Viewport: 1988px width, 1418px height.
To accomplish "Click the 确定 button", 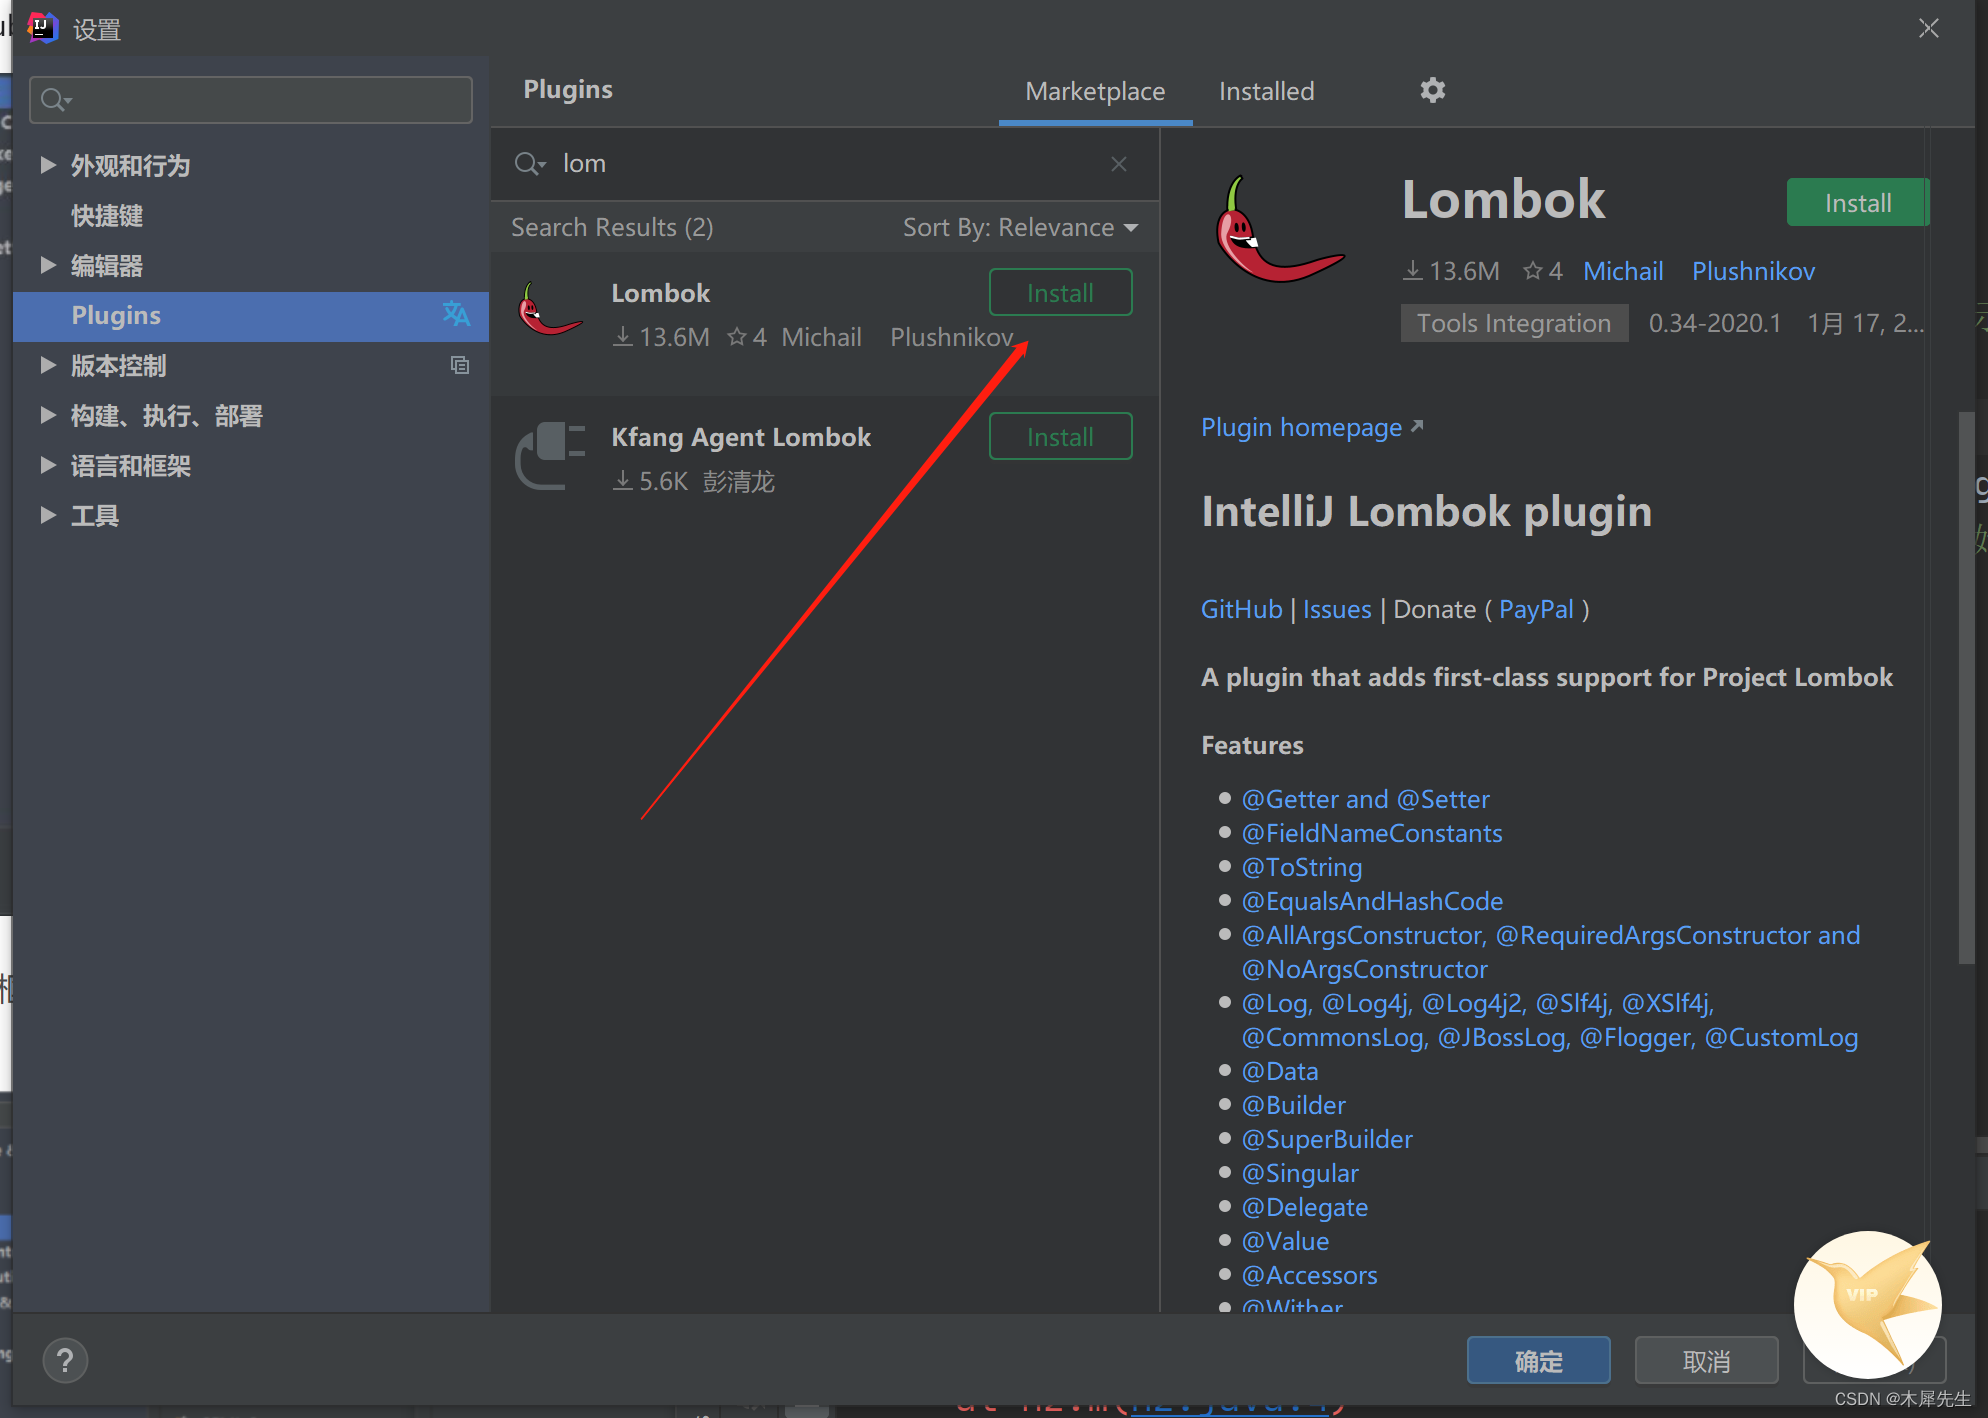I will click(1538, 1361).
